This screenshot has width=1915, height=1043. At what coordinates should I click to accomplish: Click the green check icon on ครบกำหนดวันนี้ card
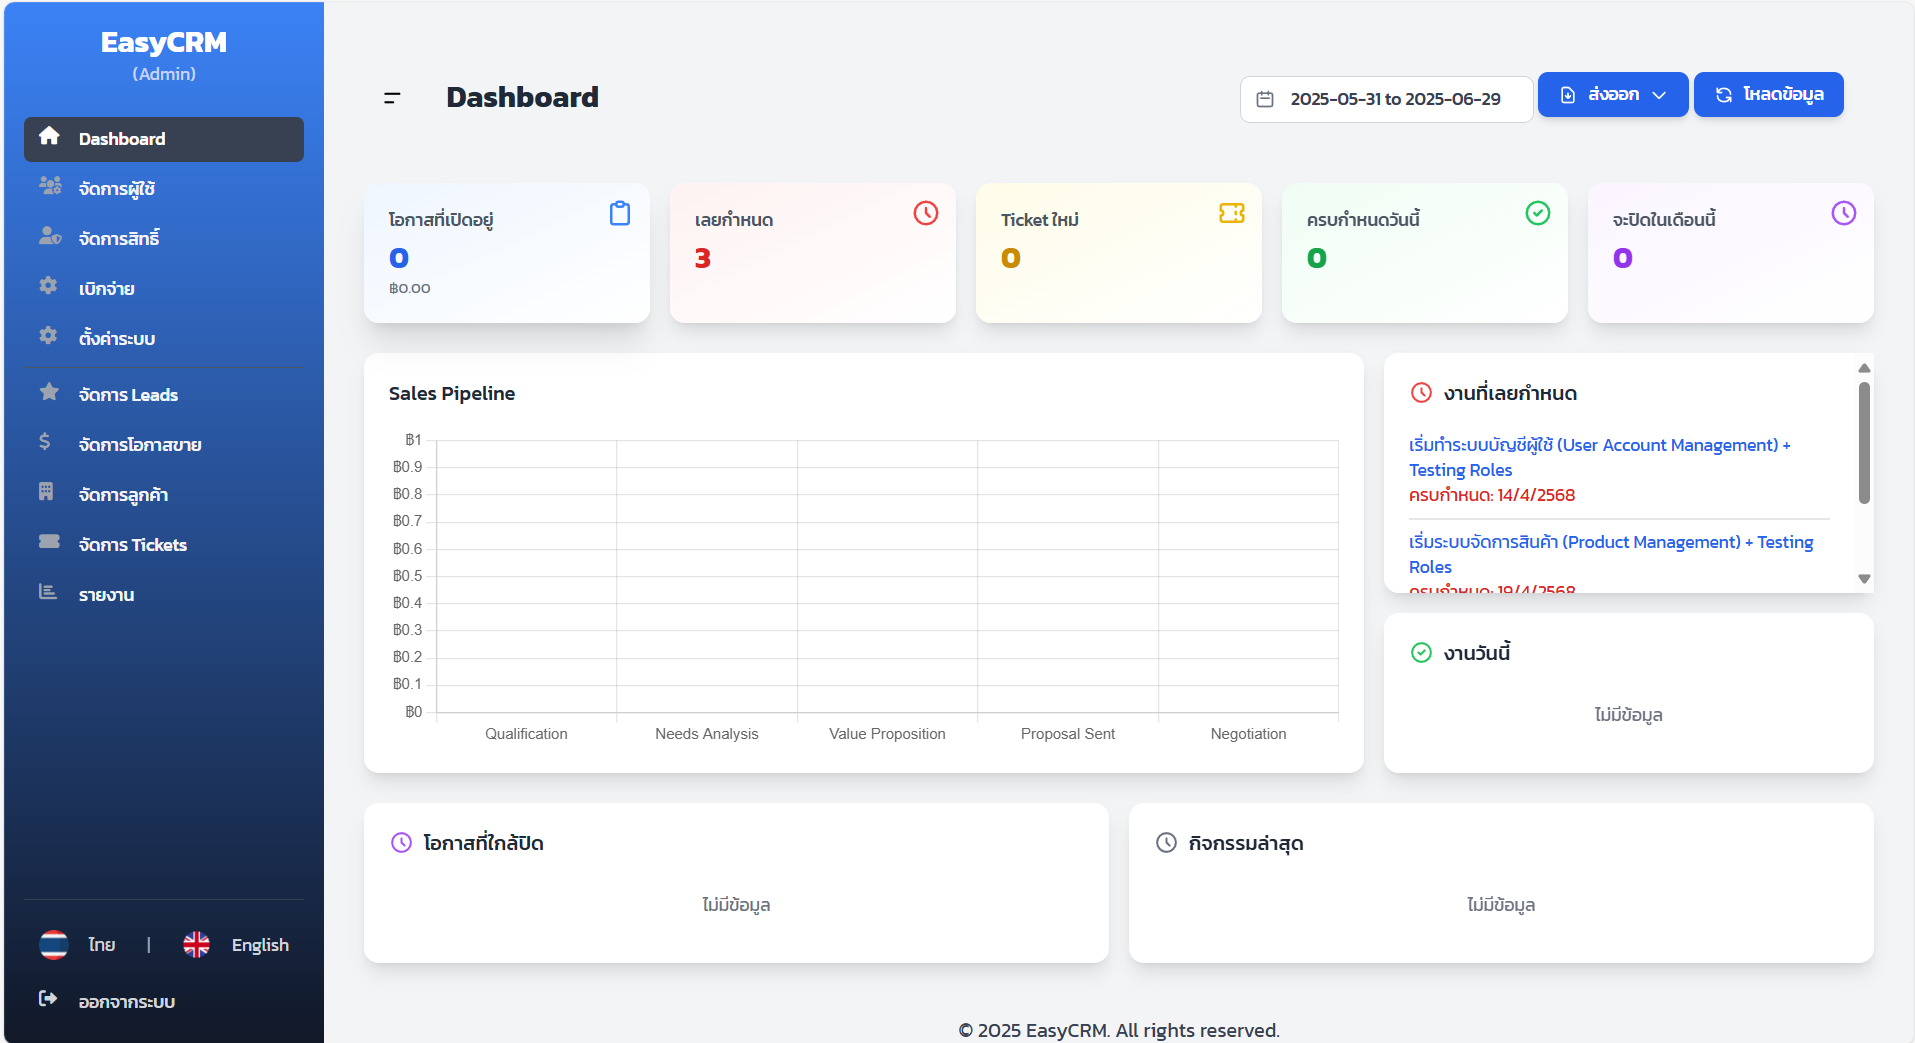tap(1538, 213)
